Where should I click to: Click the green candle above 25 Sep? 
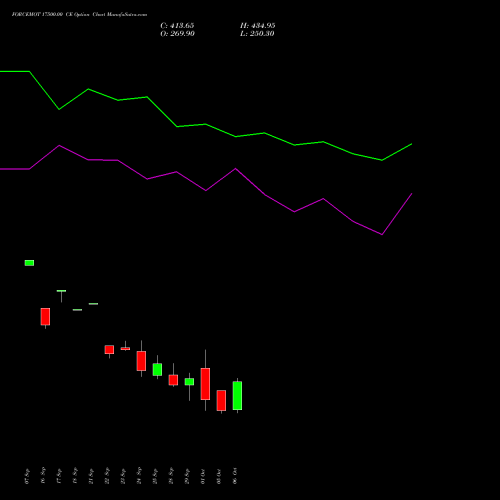(x=157, y=370)
